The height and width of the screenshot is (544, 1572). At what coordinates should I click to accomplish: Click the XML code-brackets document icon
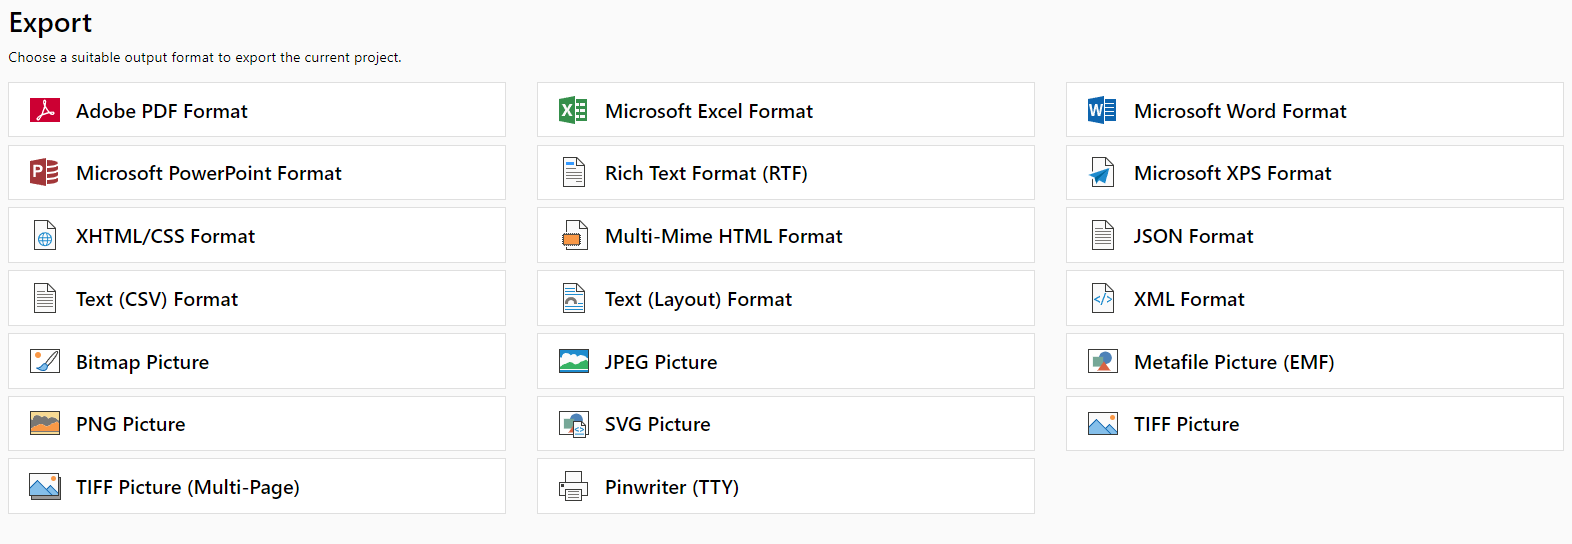pos(1103,298)
